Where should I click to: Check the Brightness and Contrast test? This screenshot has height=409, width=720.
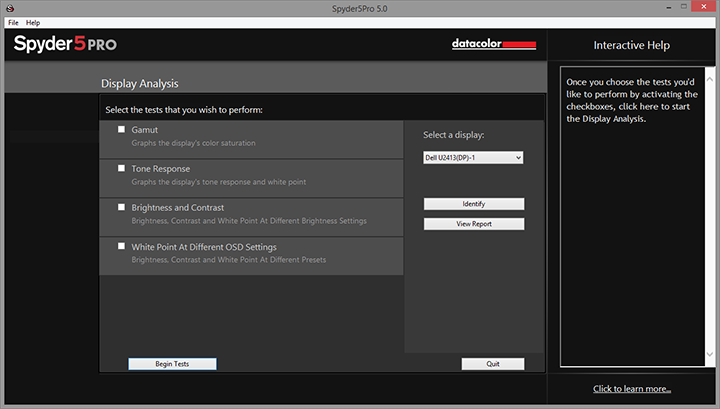pos(122,207)
